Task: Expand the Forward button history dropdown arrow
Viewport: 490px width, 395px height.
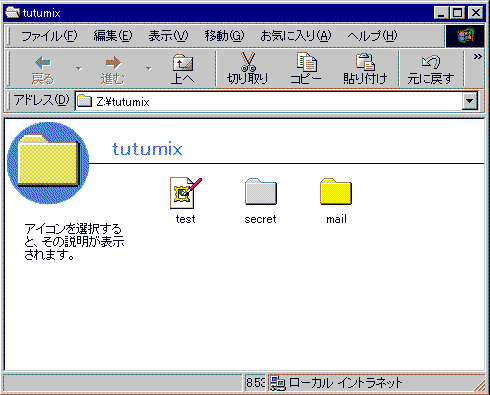Action: (x=149, y=69)
